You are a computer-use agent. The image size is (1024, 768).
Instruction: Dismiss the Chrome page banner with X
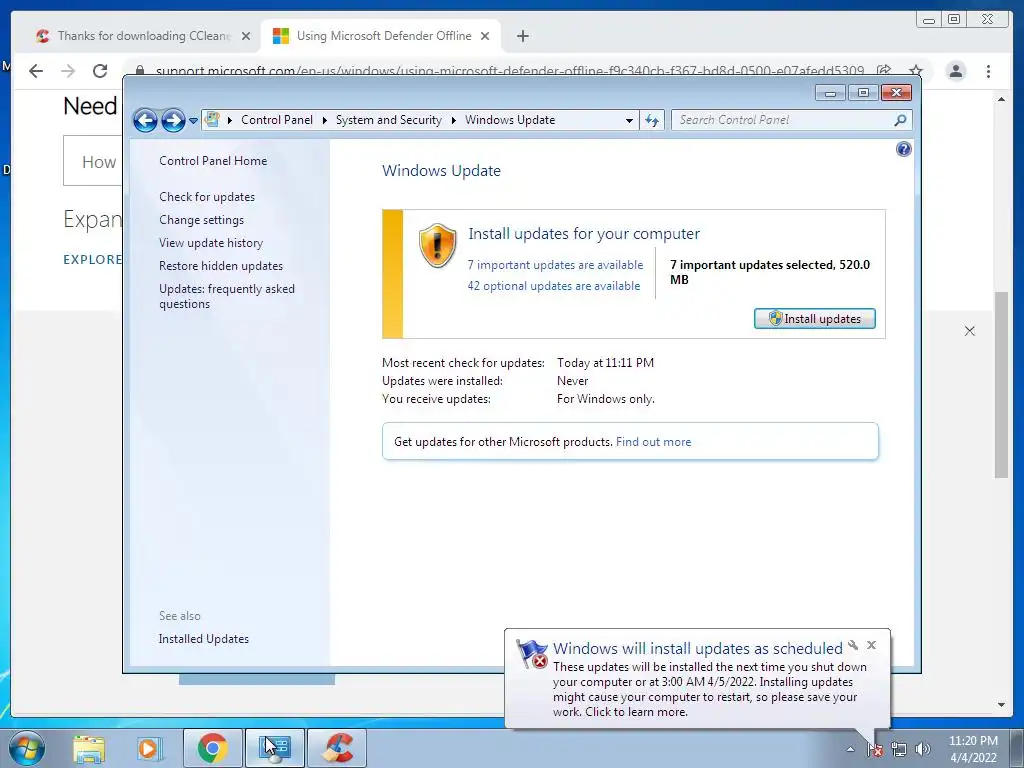click(x=970, y=331)
